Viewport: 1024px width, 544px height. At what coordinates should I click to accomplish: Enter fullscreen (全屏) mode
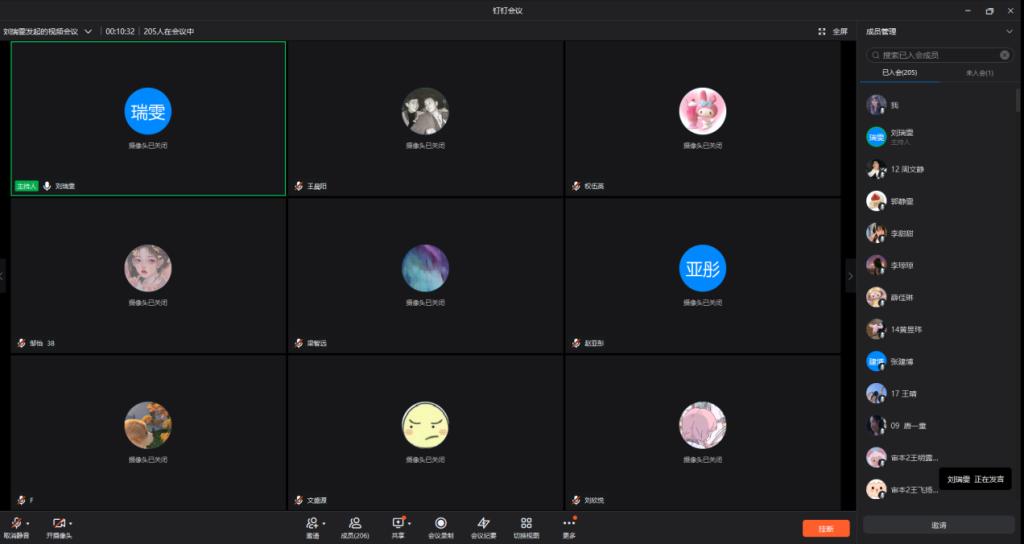833,31
